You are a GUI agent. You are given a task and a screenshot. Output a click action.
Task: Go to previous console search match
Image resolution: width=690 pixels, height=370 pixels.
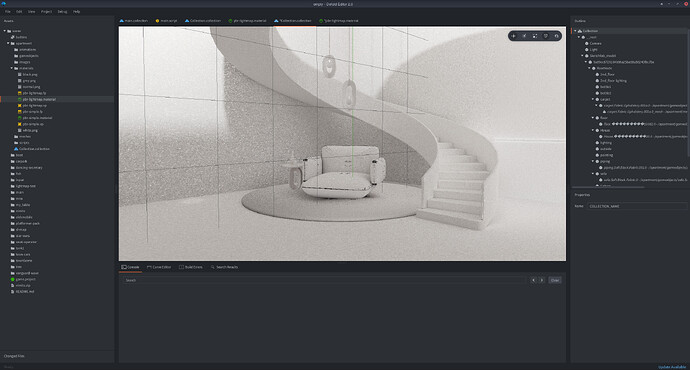[533, 280]
